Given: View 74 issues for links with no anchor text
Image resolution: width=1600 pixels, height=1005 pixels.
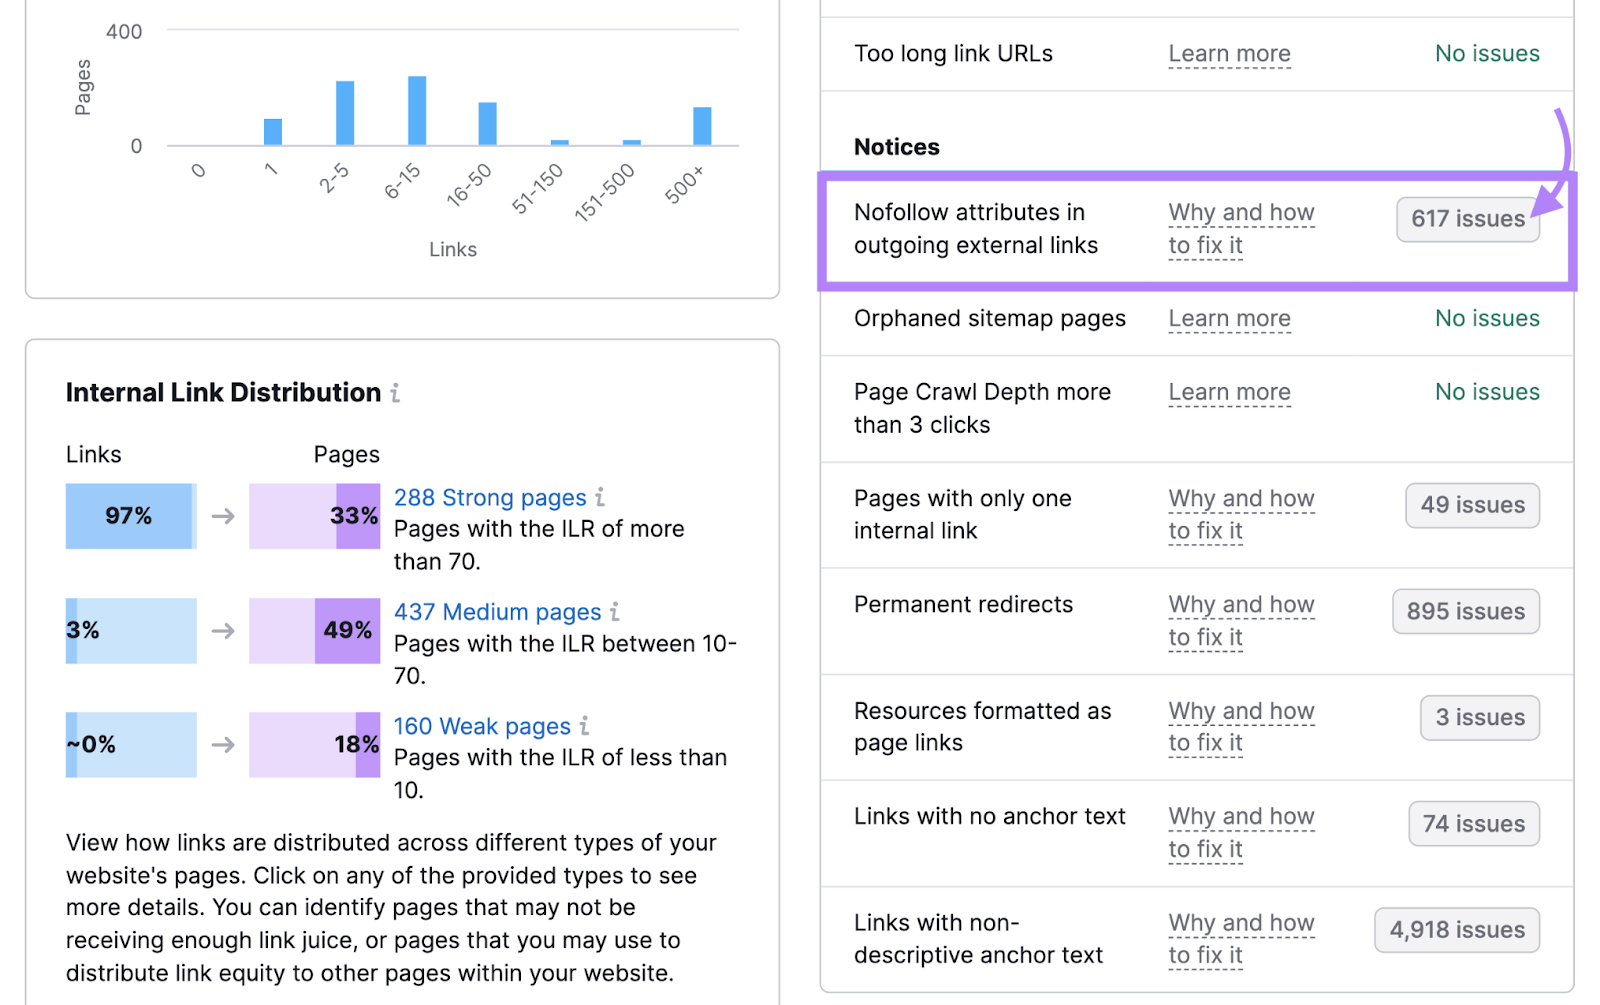Looking at the screenshot, I should (x=1473, y=823).
